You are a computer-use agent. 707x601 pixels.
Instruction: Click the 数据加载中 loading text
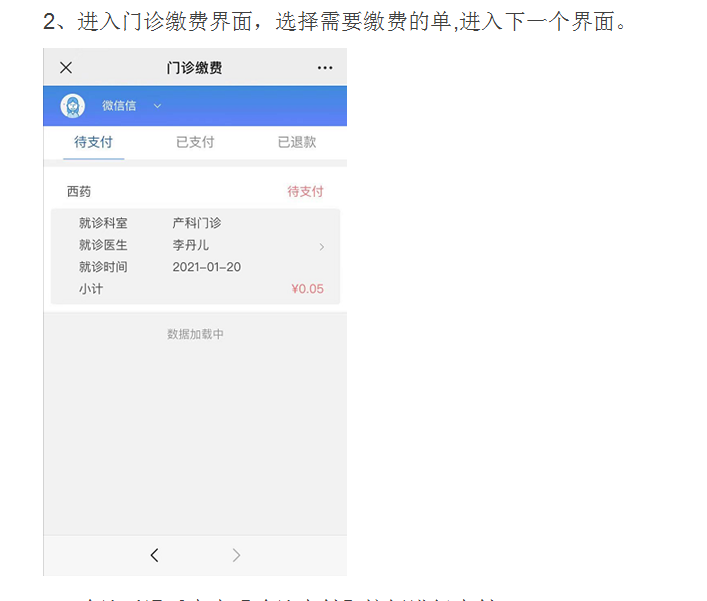(195, 334)
